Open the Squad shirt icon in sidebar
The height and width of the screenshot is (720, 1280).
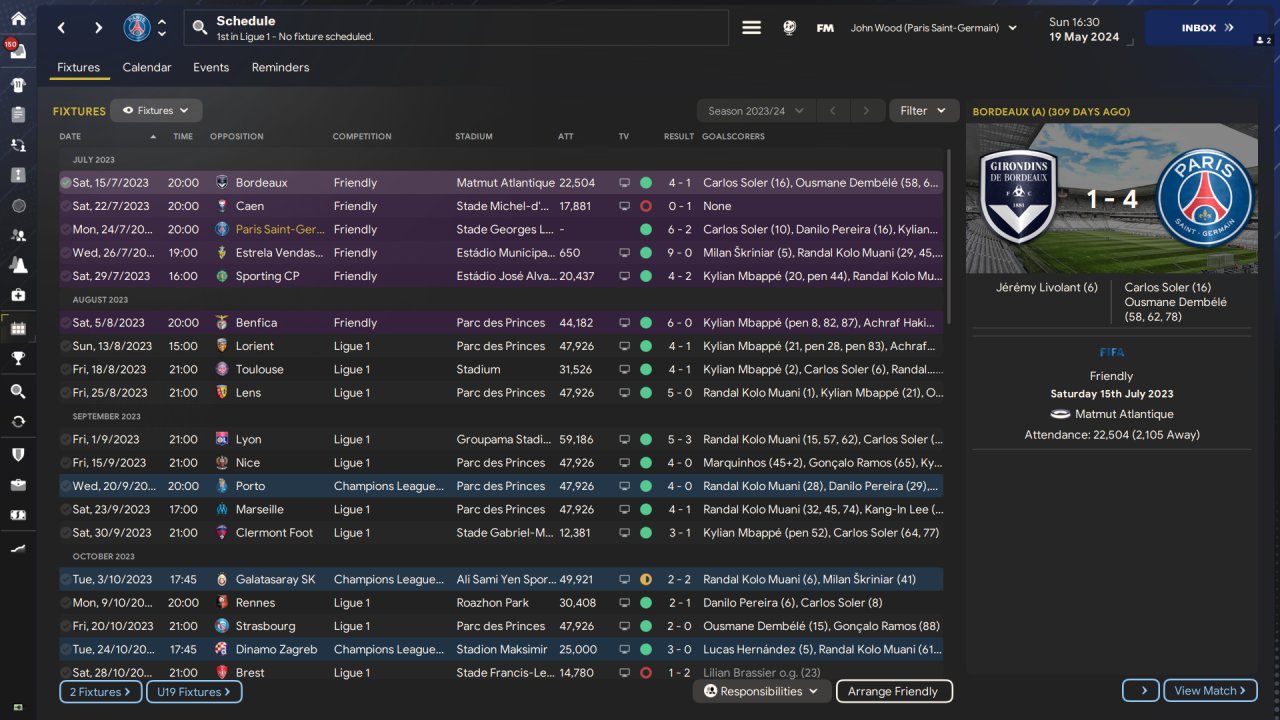18,85
